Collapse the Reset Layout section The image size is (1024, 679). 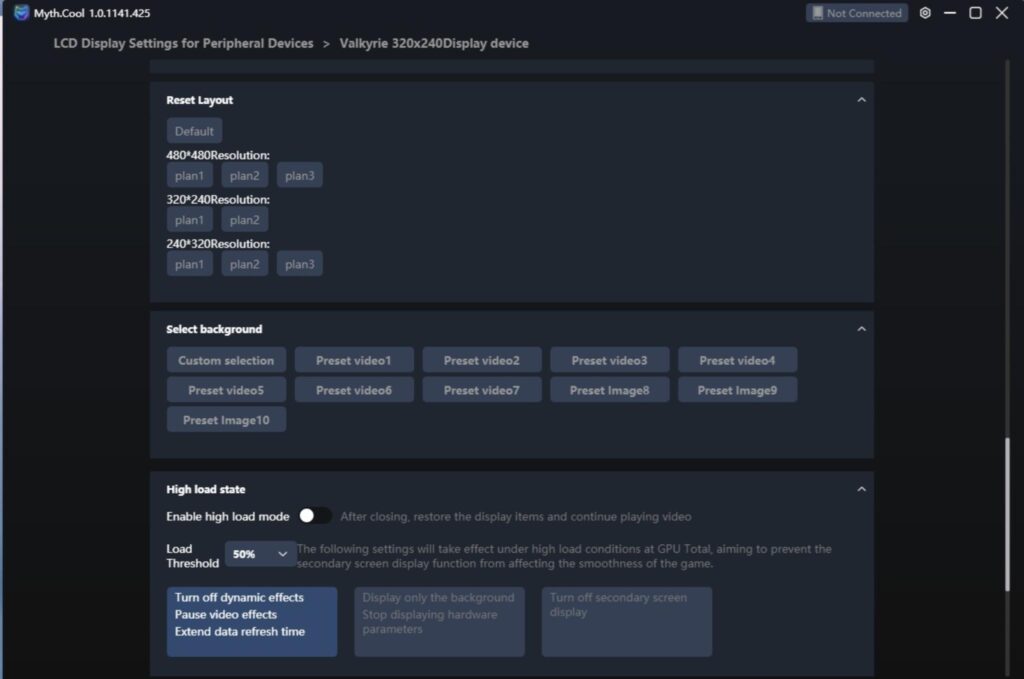861,100
